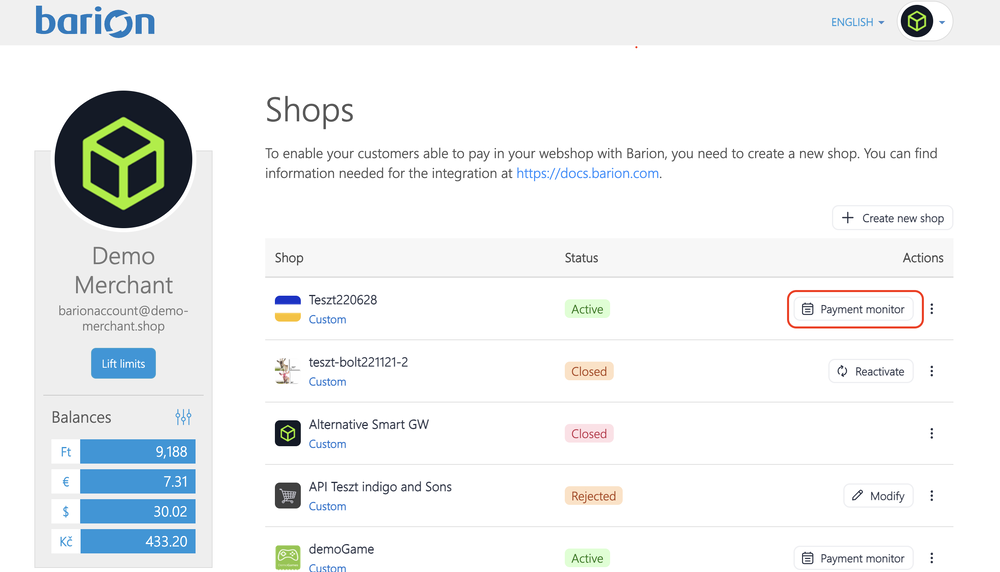Click the Demo Merchant profile picture

click(123, 161)
